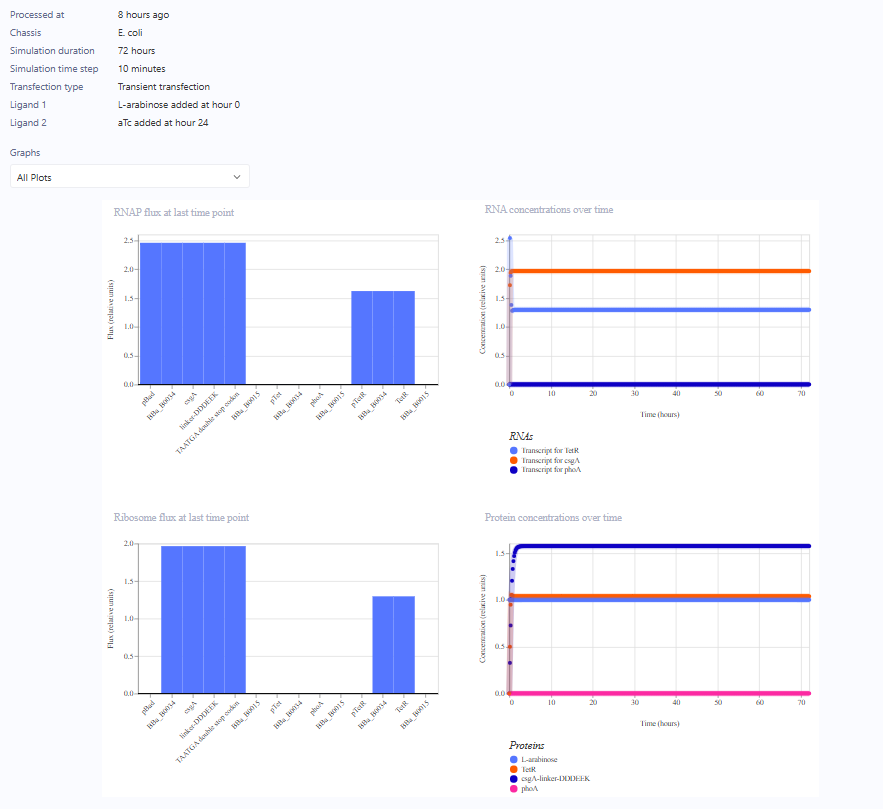
Task: Click the csgA bar in Ribosome flux chart
Action: [193, 620]
